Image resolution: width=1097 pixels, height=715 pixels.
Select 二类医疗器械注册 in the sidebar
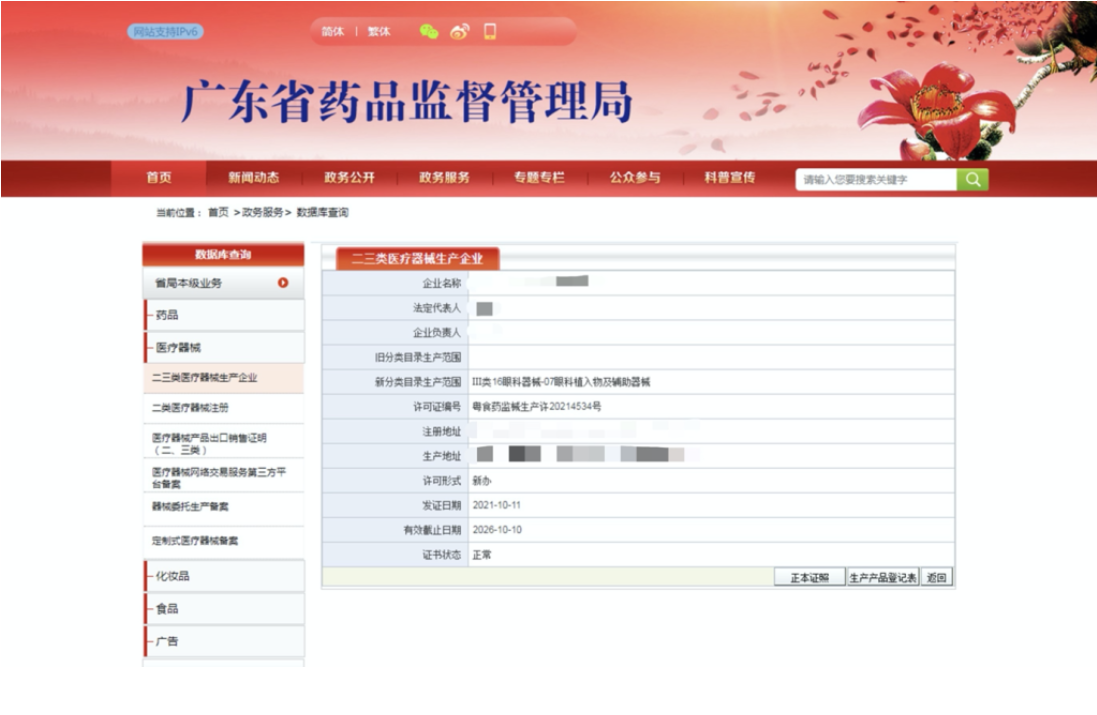[190, 408]
